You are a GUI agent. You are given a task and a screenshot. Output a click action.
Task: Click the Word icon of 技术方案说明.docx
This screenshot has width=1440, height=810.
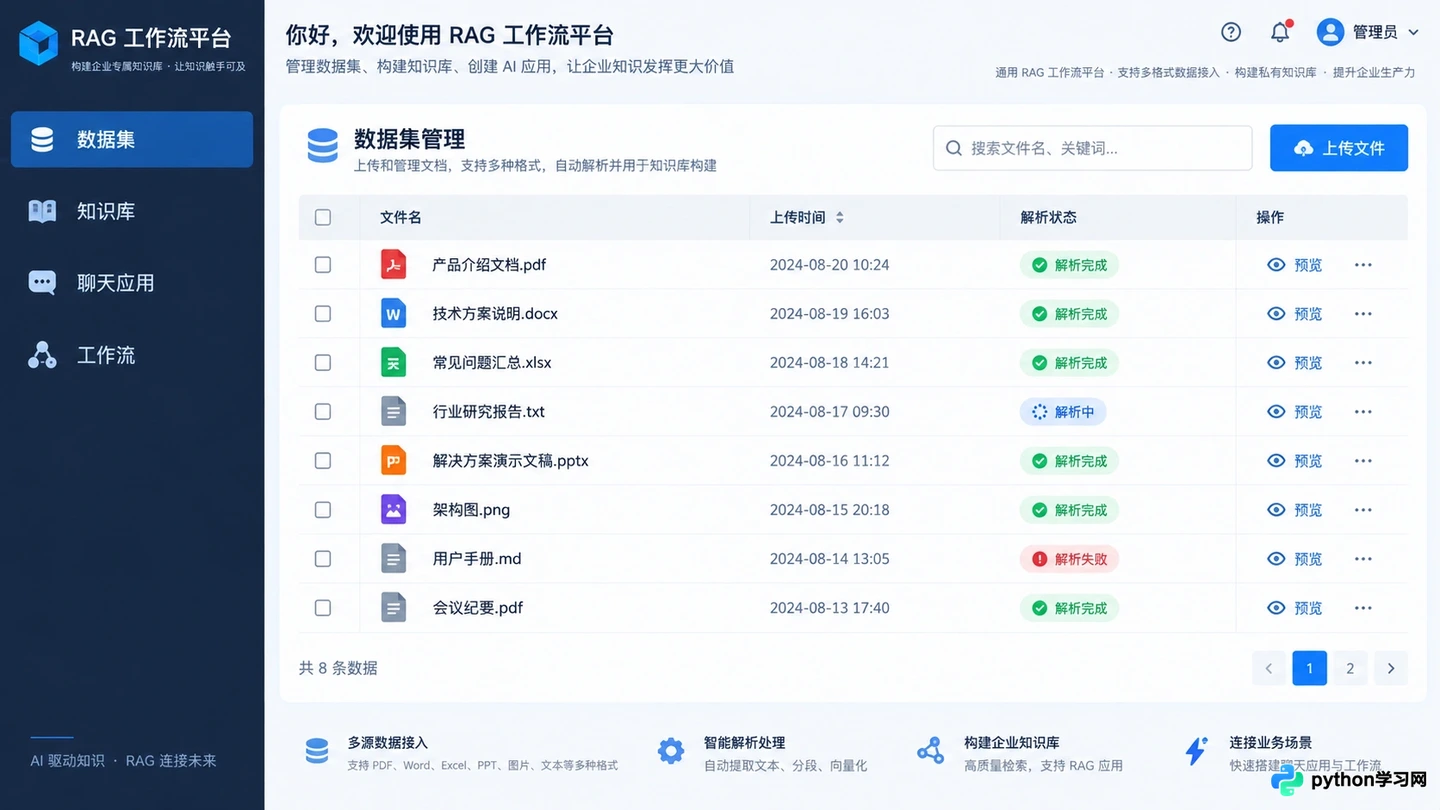(394, 314)
